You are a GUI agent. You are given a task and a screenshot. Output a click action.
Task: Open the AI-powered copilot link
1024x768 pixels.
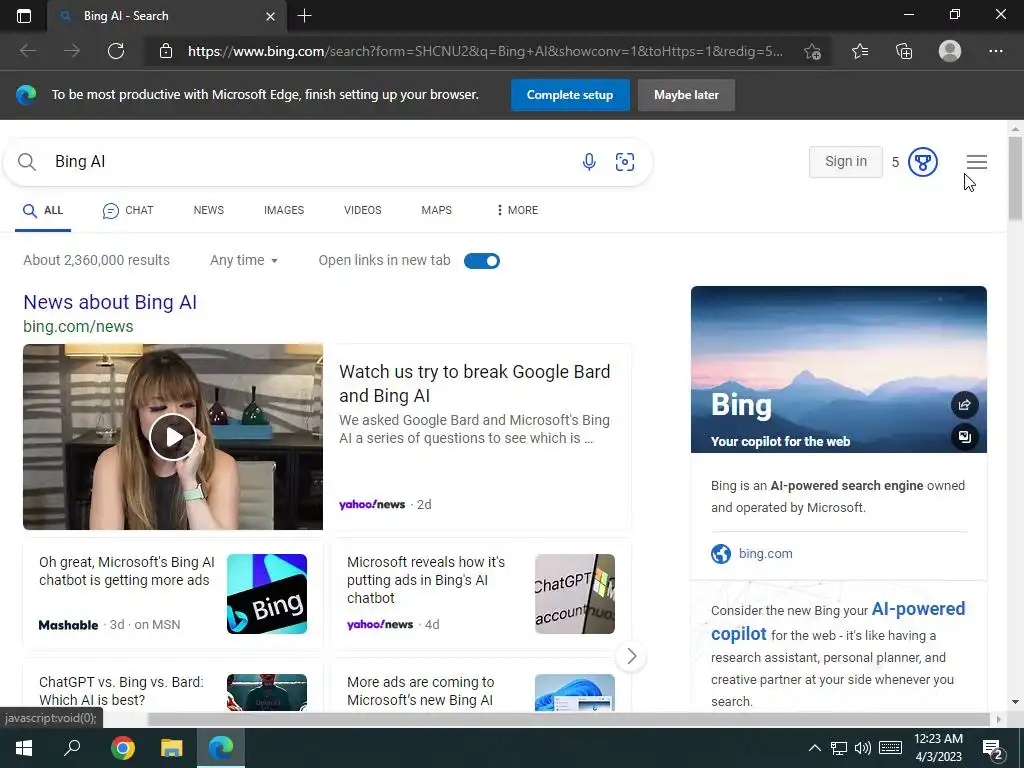837,621
